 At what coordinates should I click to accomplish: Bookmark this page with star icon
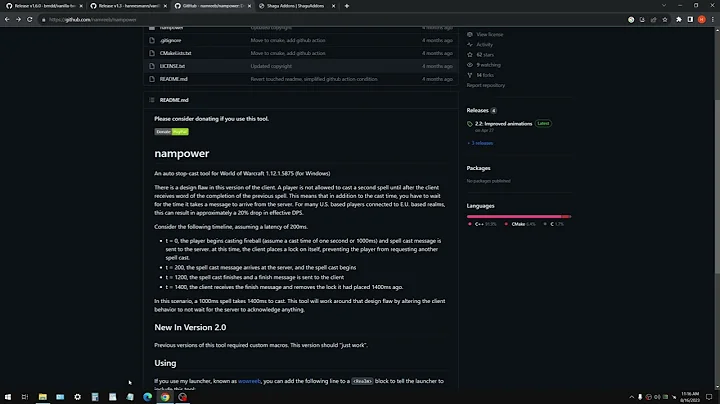pyautogui.click(x=665, y=20)
